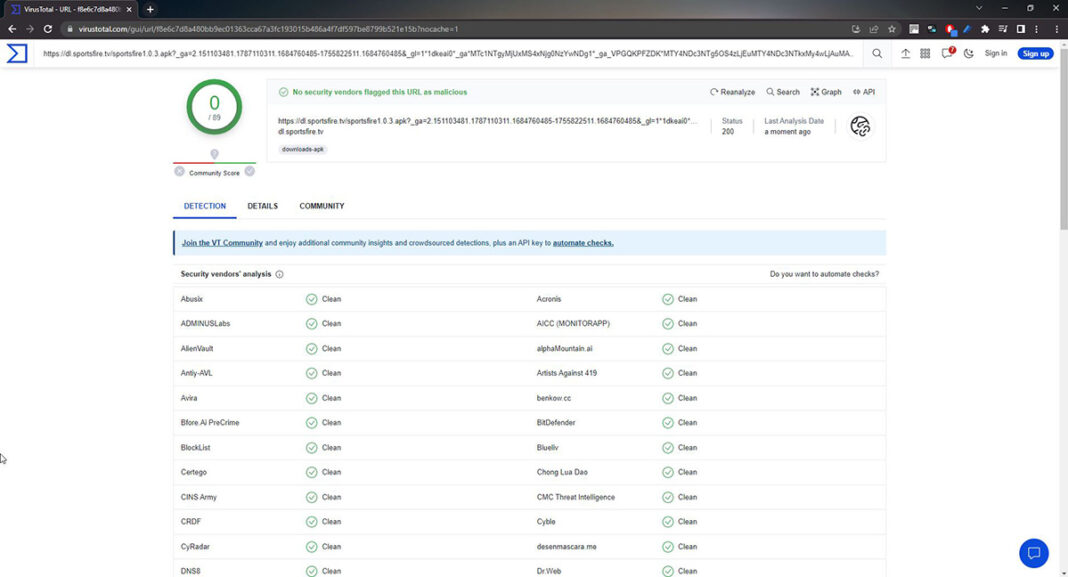Switch to the Details tab
Viewport: 1068px width, 577px height.
(263, 206)
